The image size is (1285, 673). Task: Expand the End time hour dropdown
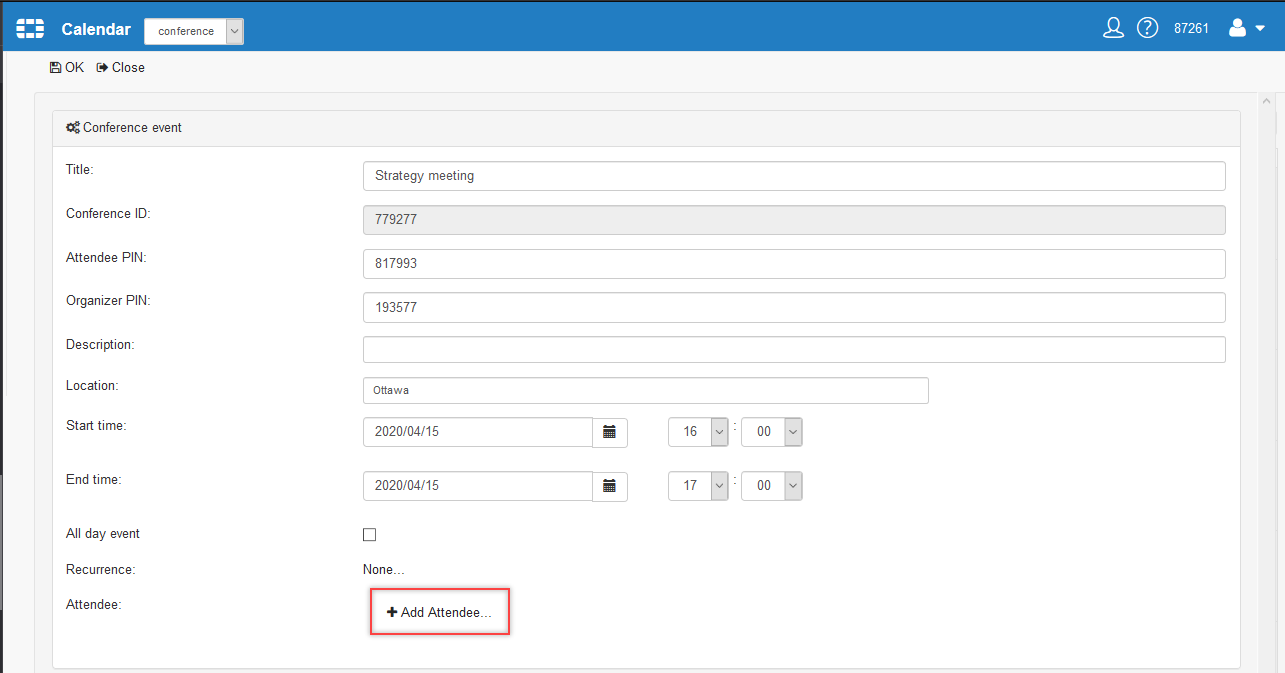pyautogui.click(x=719, y=486)
